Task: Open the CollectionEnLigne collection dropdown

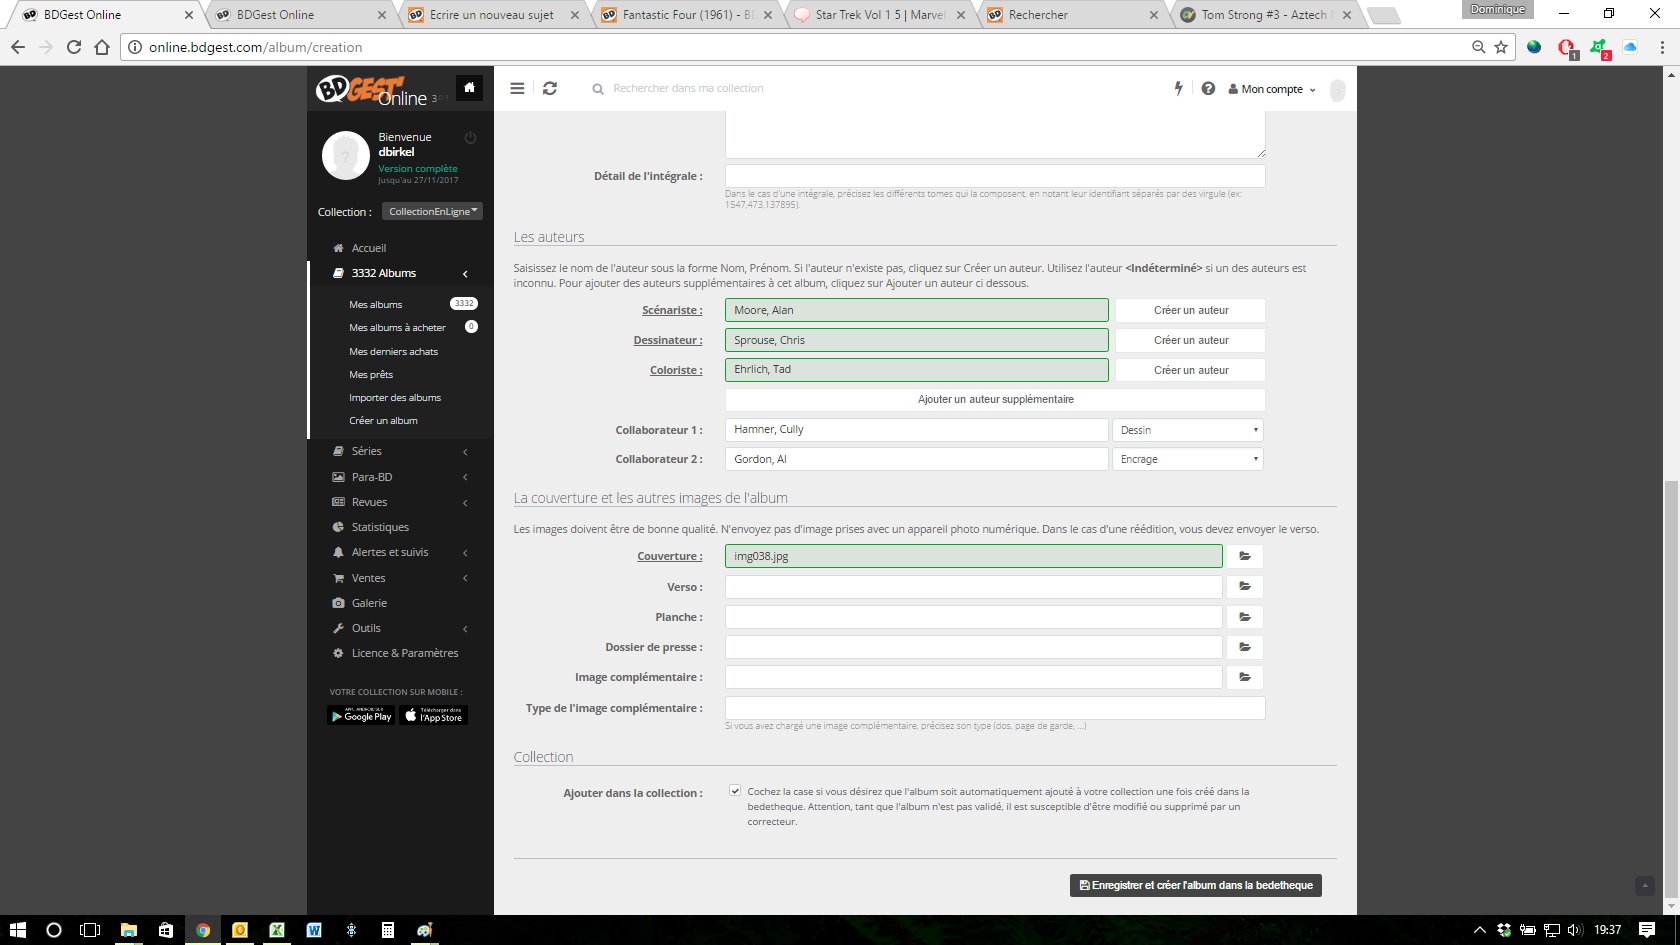Action: pos(432,211)
